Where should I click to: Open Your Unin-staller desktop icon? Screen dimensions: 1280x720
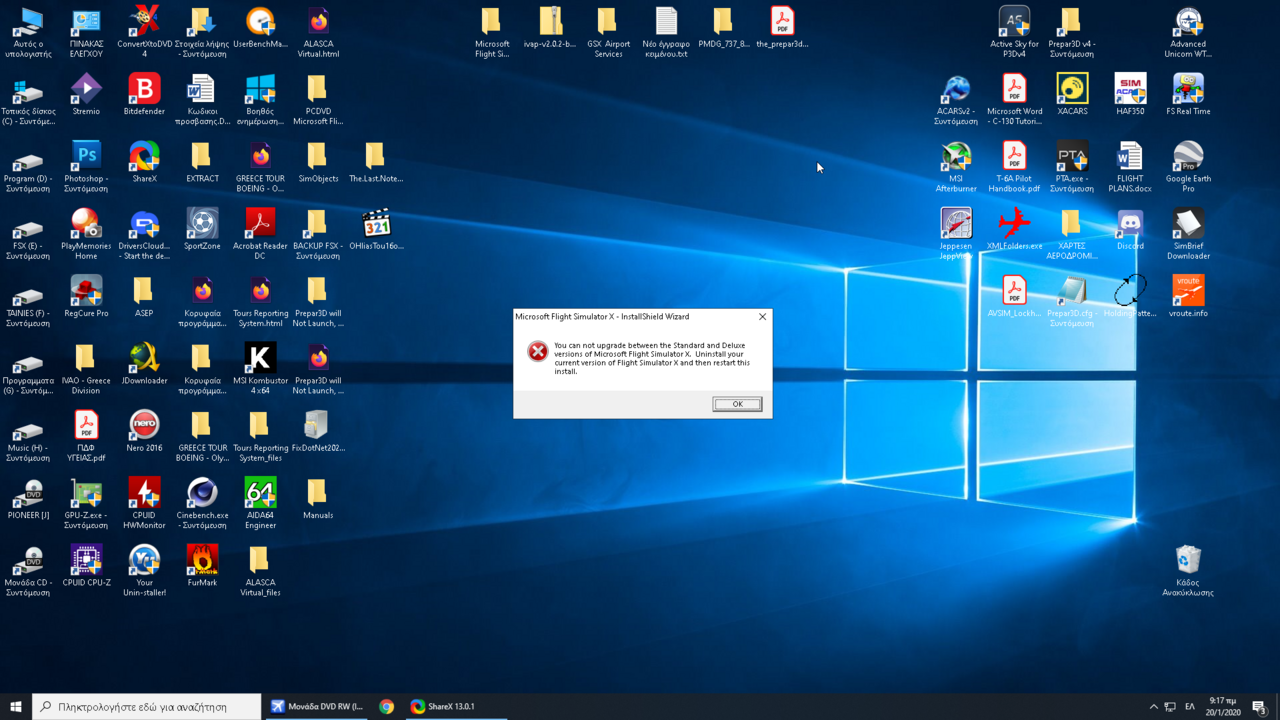pos(144,570)
